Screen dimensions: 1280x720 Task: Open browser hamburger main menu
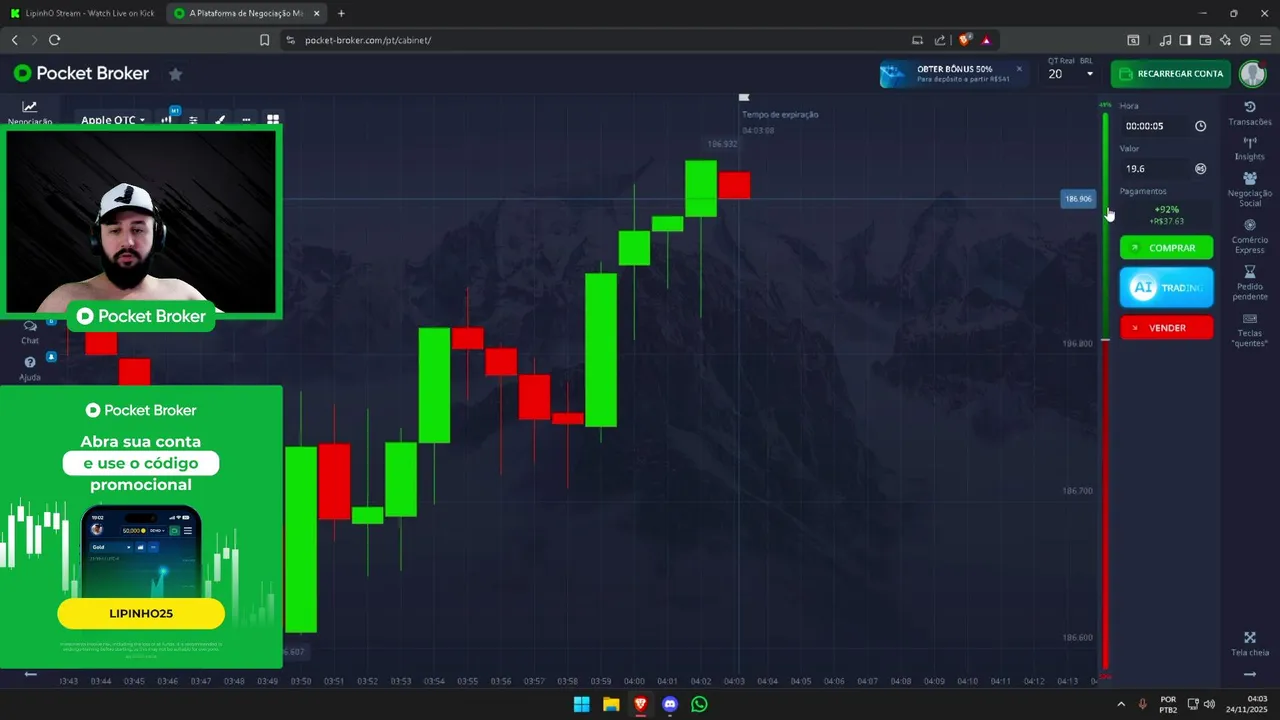coord(1265,40)
